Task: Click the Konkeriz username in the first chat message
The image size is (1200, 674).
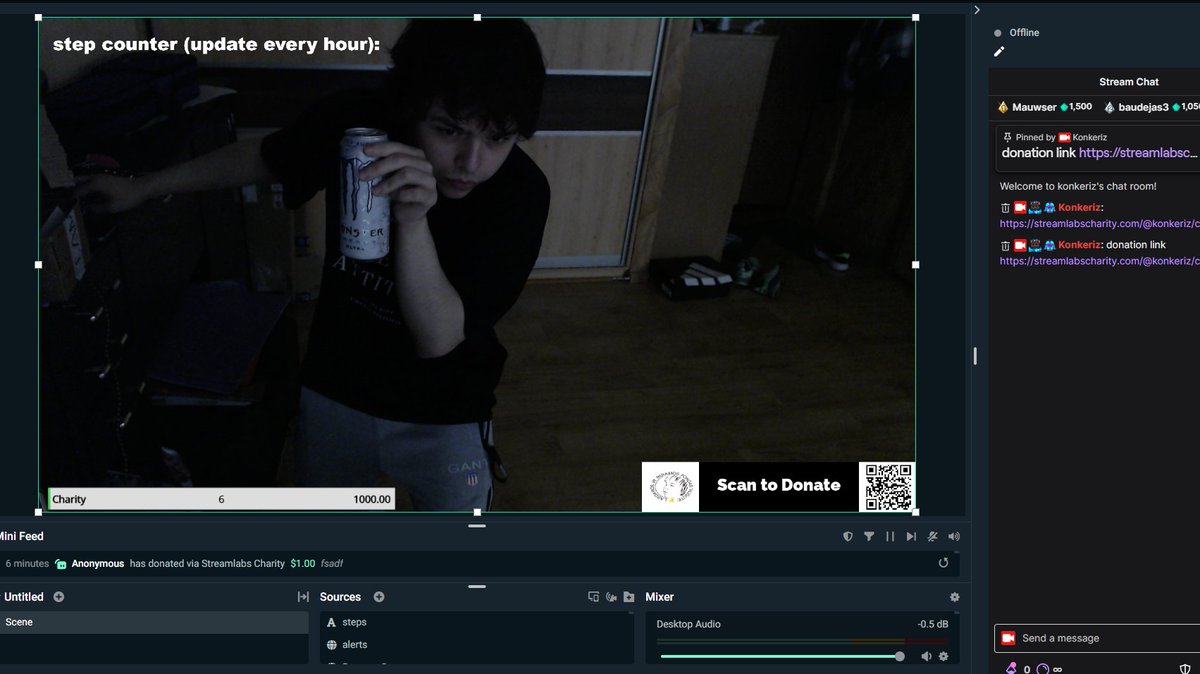Action: pyautogui.click(x=1079, y=208)
